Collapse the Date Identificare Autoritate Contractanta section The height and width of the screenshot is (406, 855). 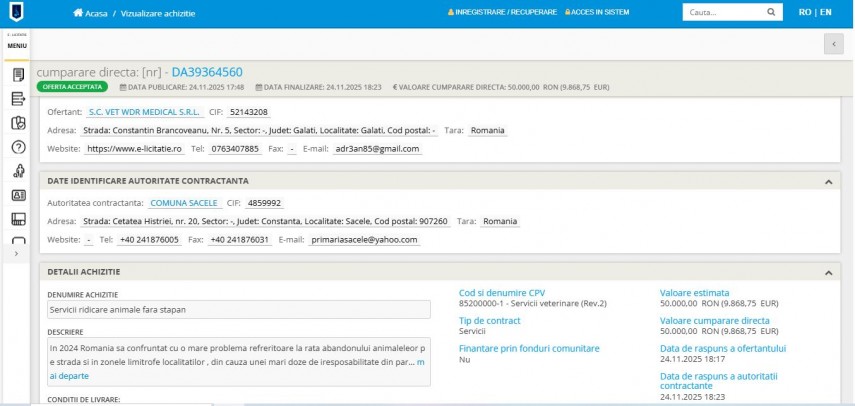coord(827,181)
